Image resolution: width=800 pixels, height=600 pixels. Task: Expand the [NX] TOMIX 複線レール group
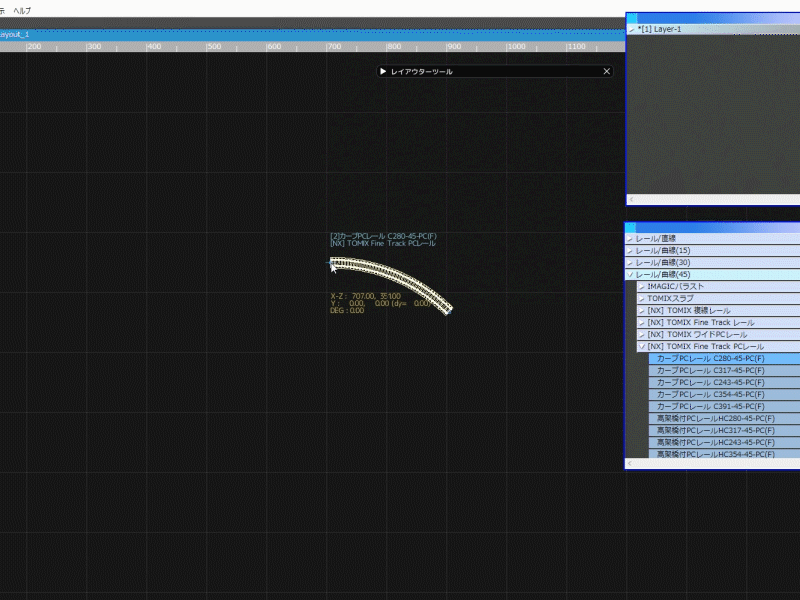pos(642,311)
